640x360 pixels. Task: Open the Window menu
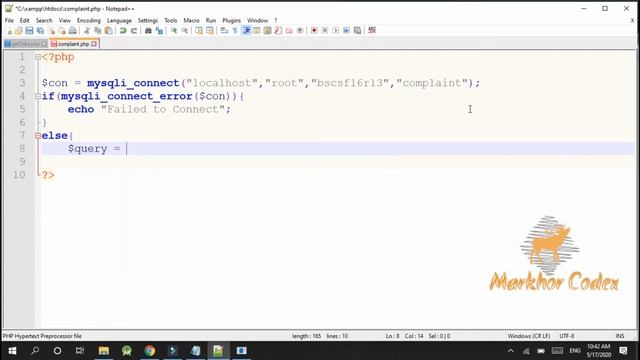tap(257, 20)
